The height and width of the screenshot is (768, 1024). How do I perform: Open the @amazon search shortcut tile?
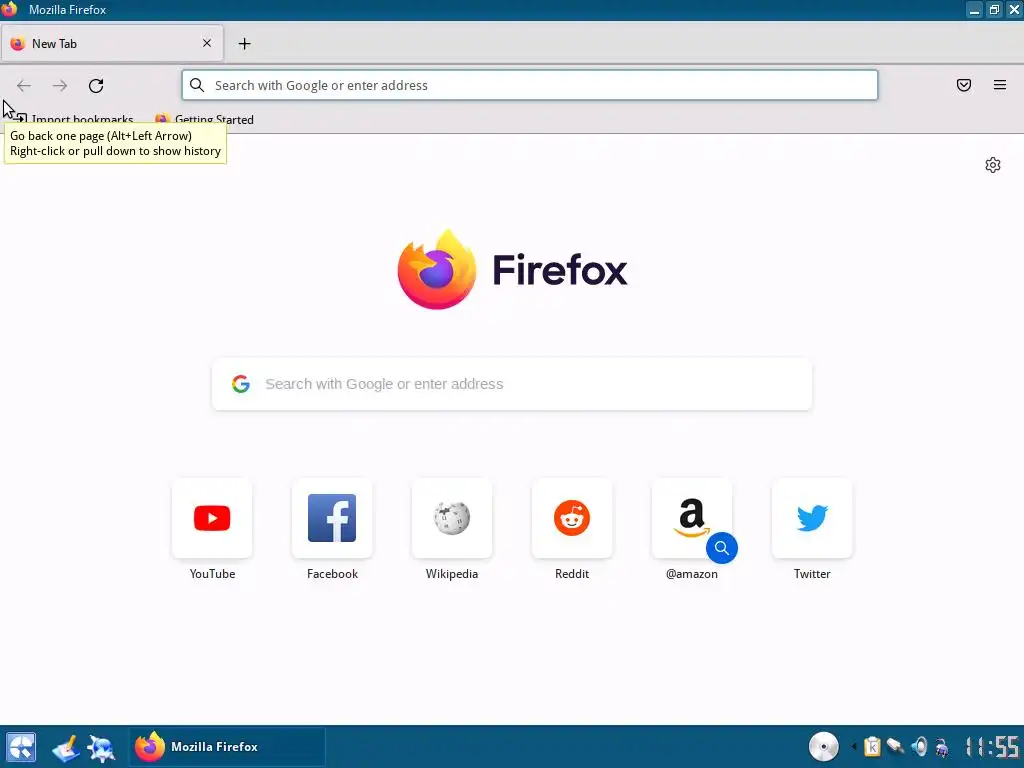point(692,518)
